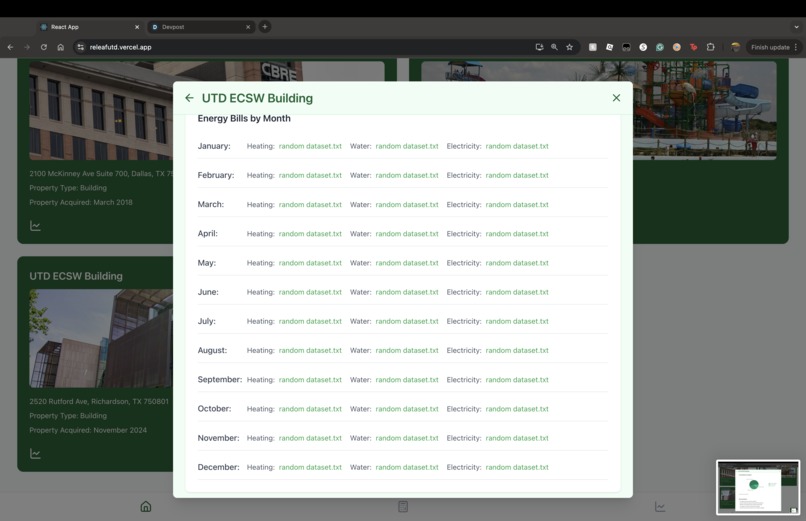
Task: Click the water park property photo
Action: [x=705, y=110]
